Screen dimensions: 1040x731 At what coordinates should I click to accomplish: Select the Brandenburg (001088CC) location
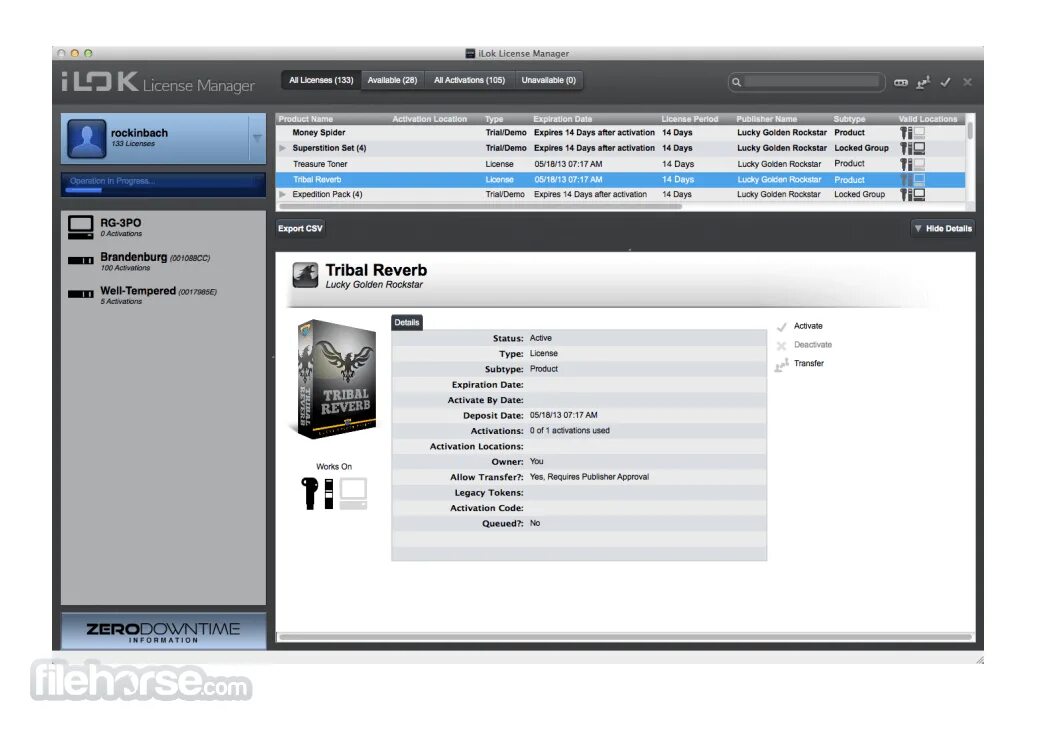pyautogui.click(x=163, y=261)
